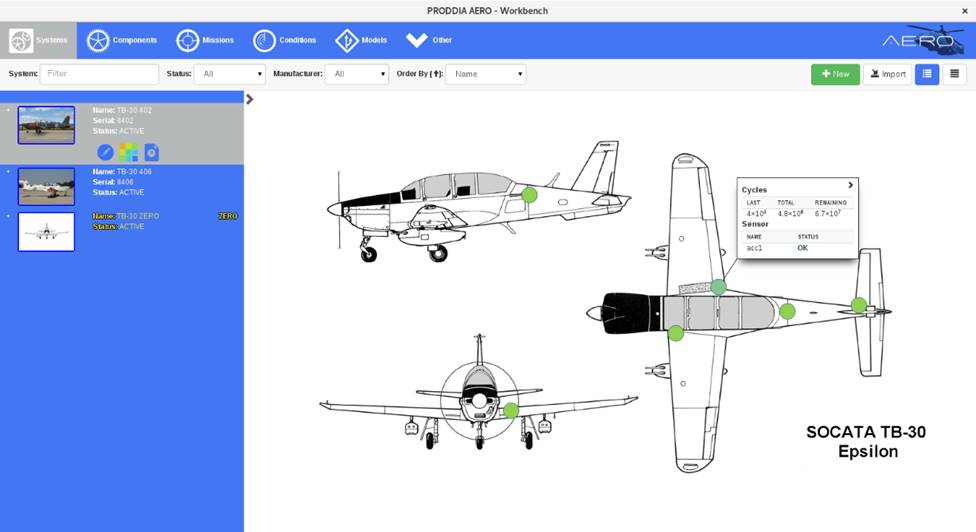Click the green New button
The width and height of the screenshot is (976, 532).
click(x=835, y=74)
